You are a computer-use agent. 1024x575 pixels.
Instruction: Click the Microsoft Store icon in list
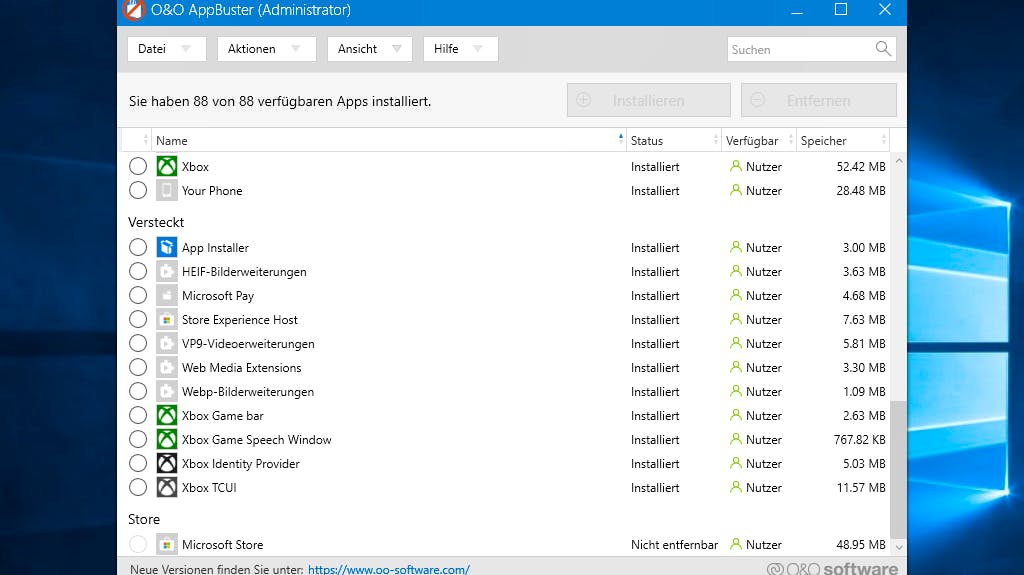click(x=167, y=544)
